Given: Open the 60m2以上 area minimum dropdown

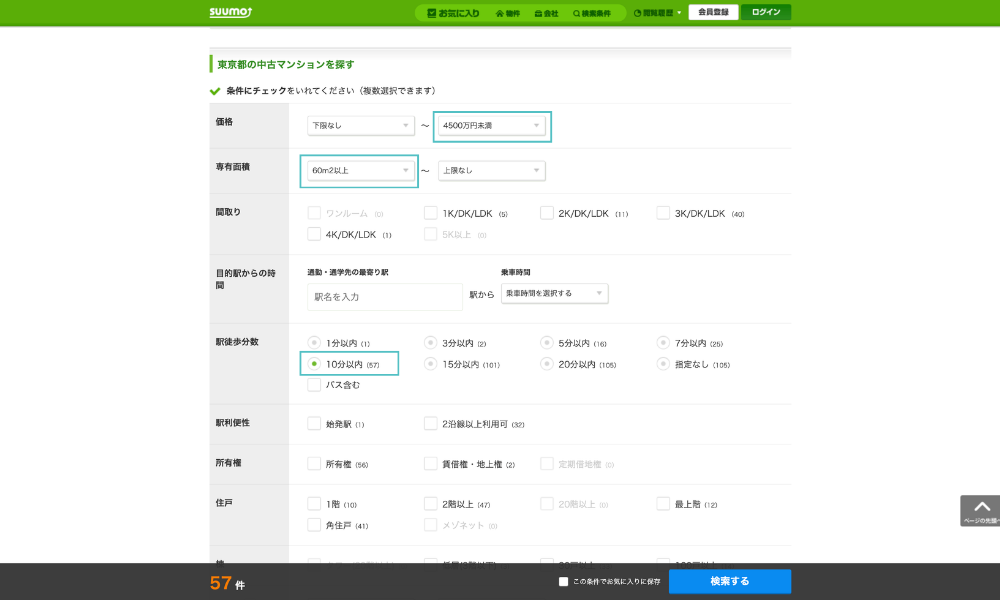Looking at the screenshot, I should pos(360,170).
